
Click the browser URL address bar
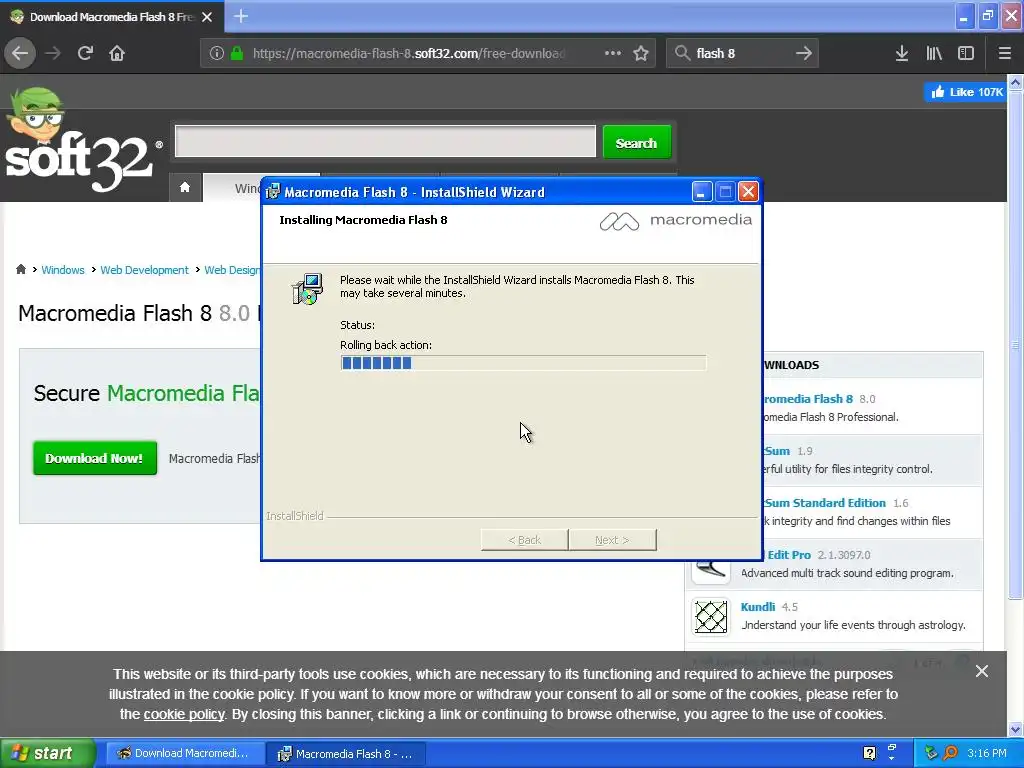[x=408, y=54]
